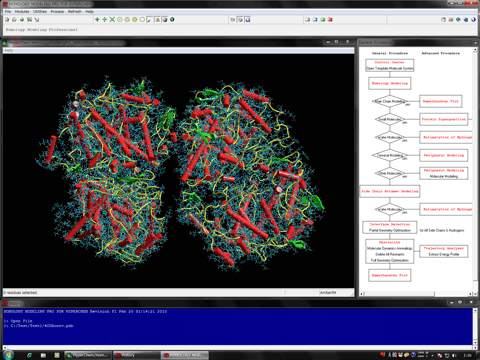Click the white folder toolbar icon
This screenshot has height=360, width=480.
(x=307, y=20)
